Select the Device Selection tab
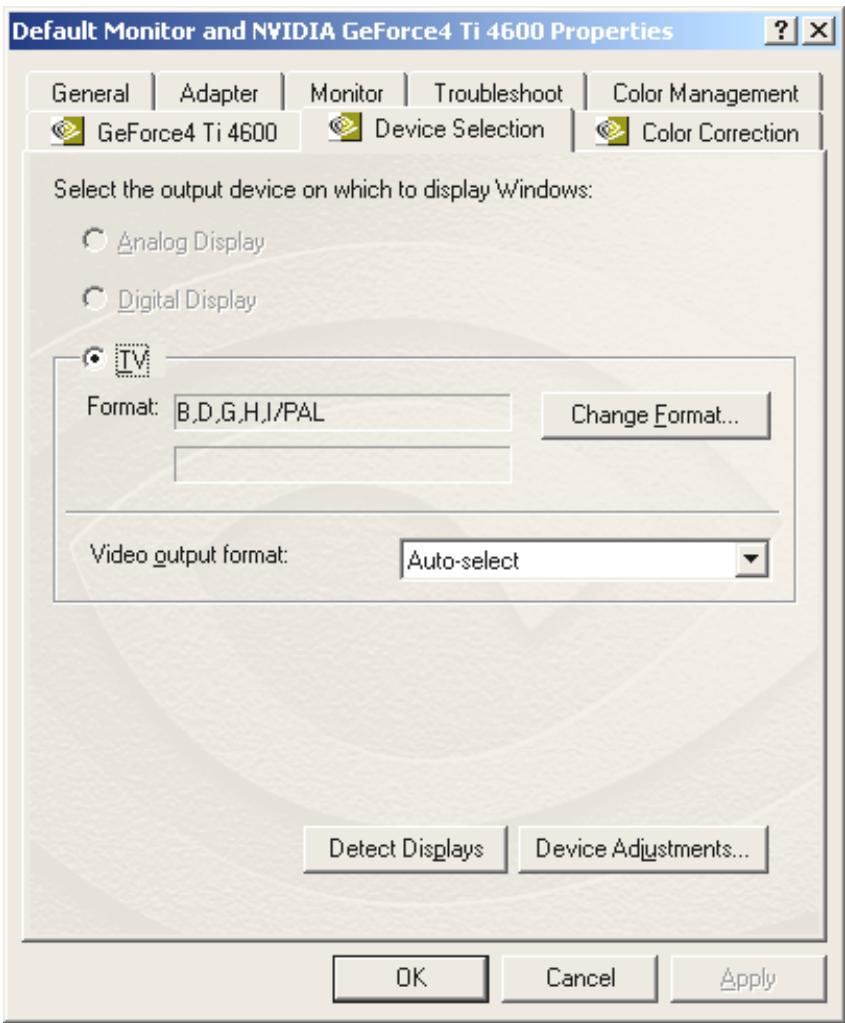Screen dimensions: 845x1023 coord(436,129)
